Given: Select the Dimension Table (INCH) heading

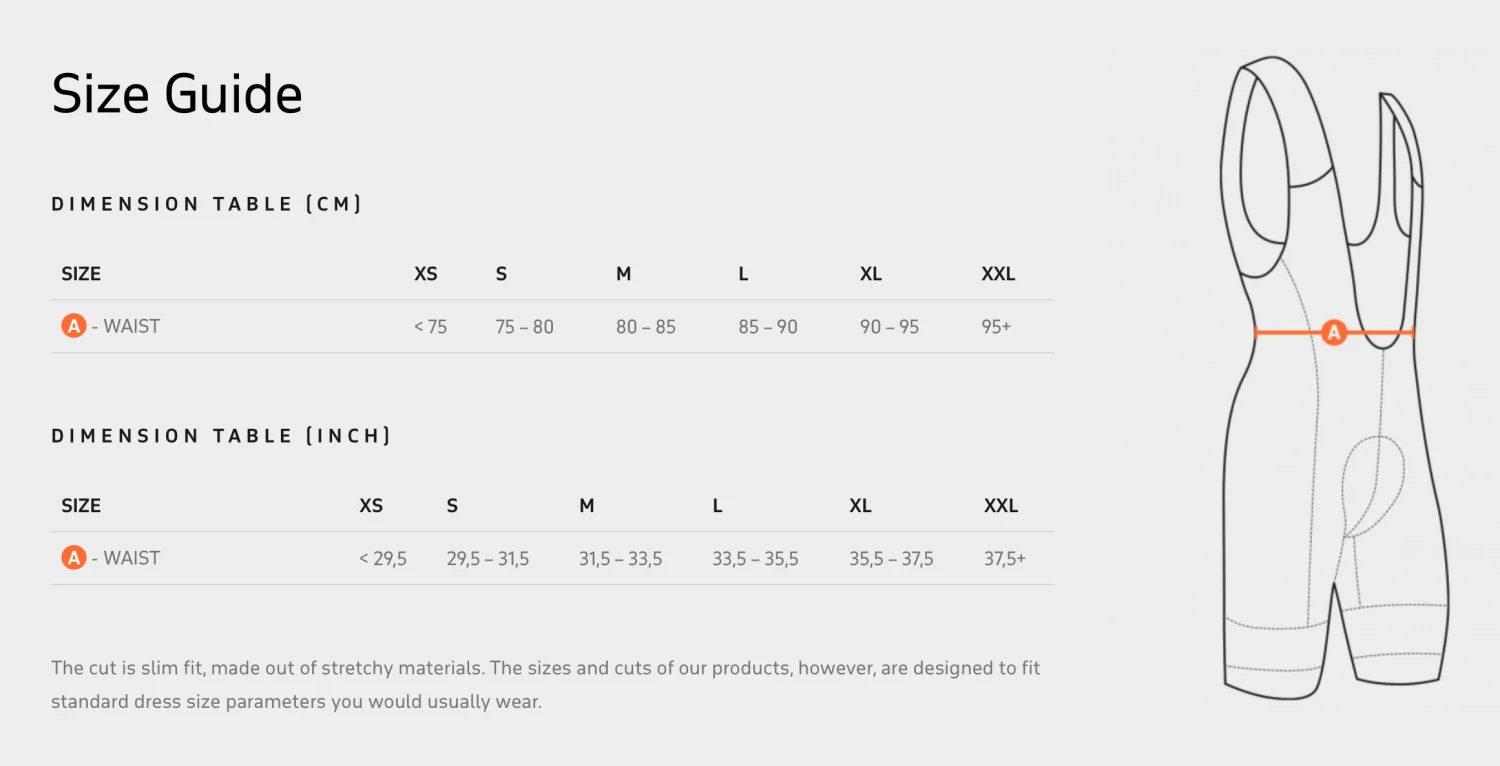Looking at the screenshot, I should pos(221,436).
